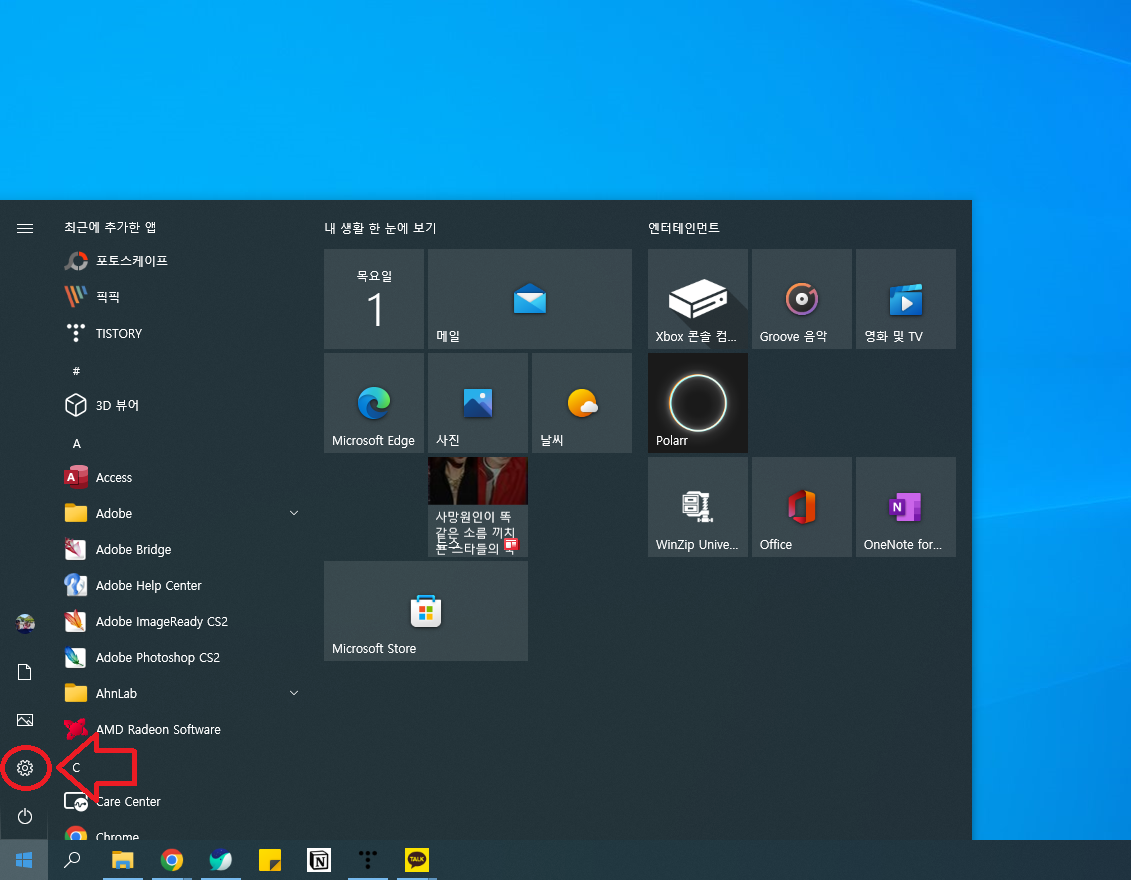Click the A section letter header

(76, 444)
